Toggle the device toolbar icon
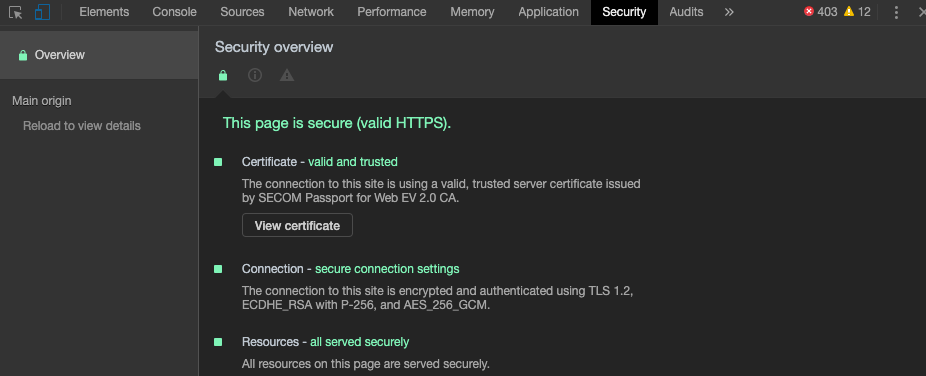The width and height of the screenshot is (926, 376). pyautogui.click(x=42, y=12)
